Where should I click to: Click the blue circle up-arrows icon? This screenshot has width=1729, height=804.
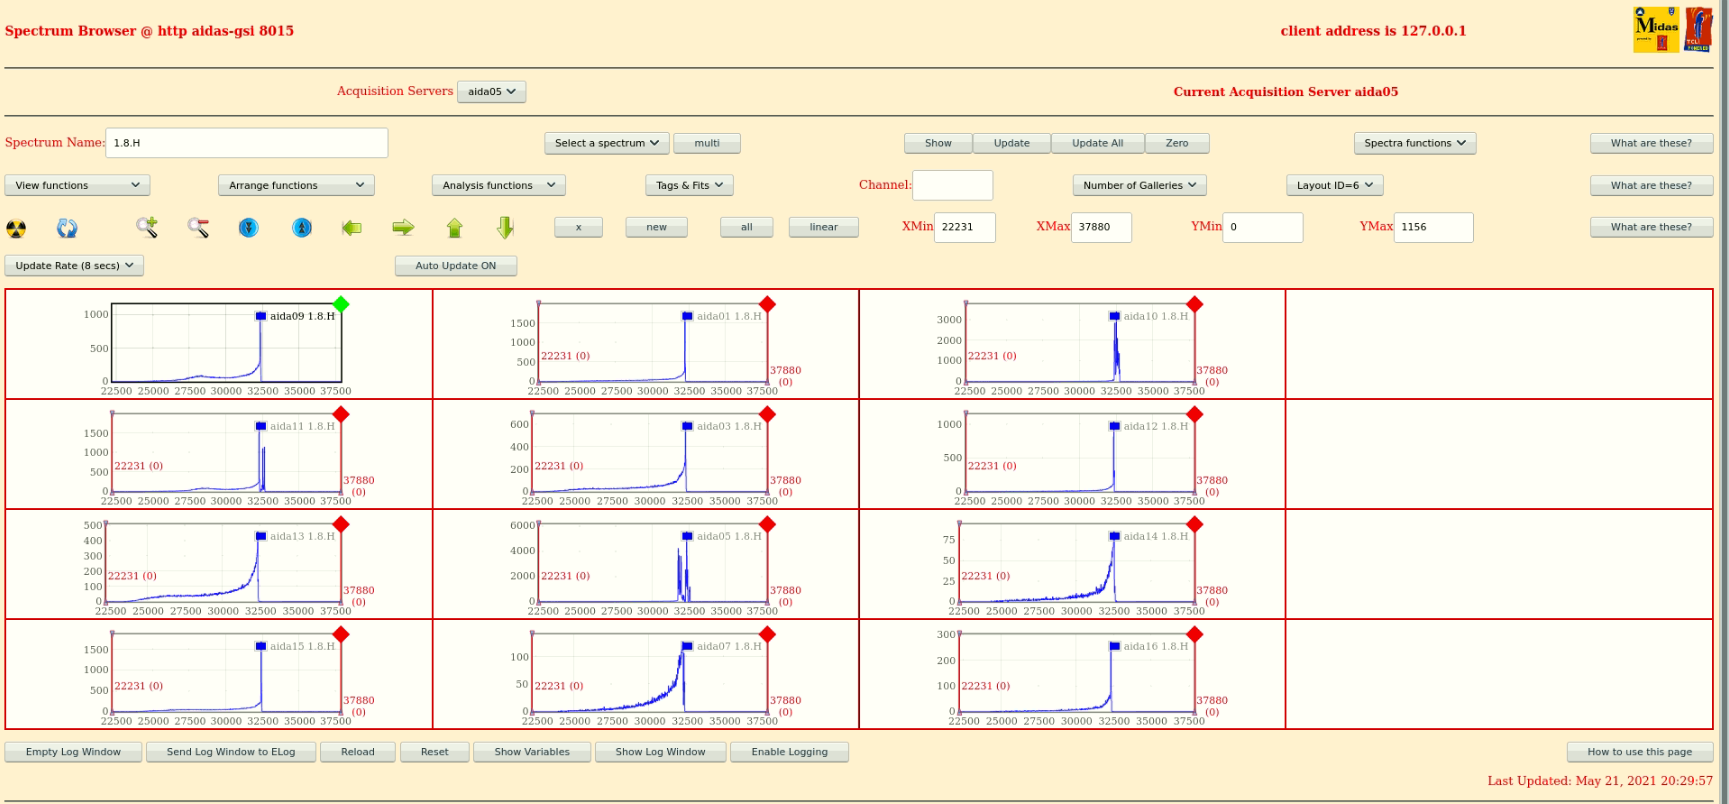coord(301,228)
